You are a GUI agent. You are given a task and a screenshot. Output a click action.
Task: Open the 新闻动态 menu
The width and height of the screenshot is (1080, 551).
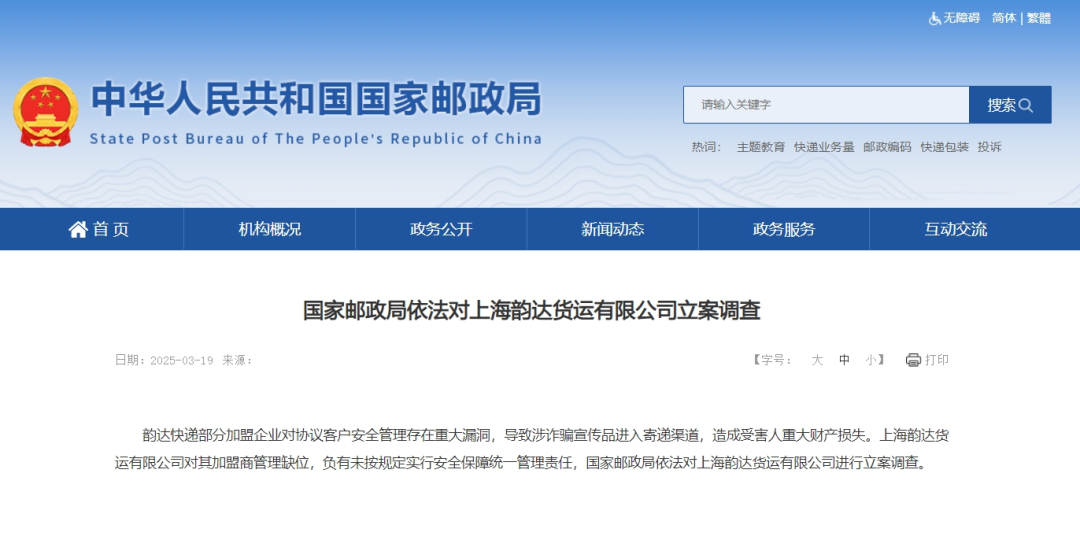click(x=612, y=229)
